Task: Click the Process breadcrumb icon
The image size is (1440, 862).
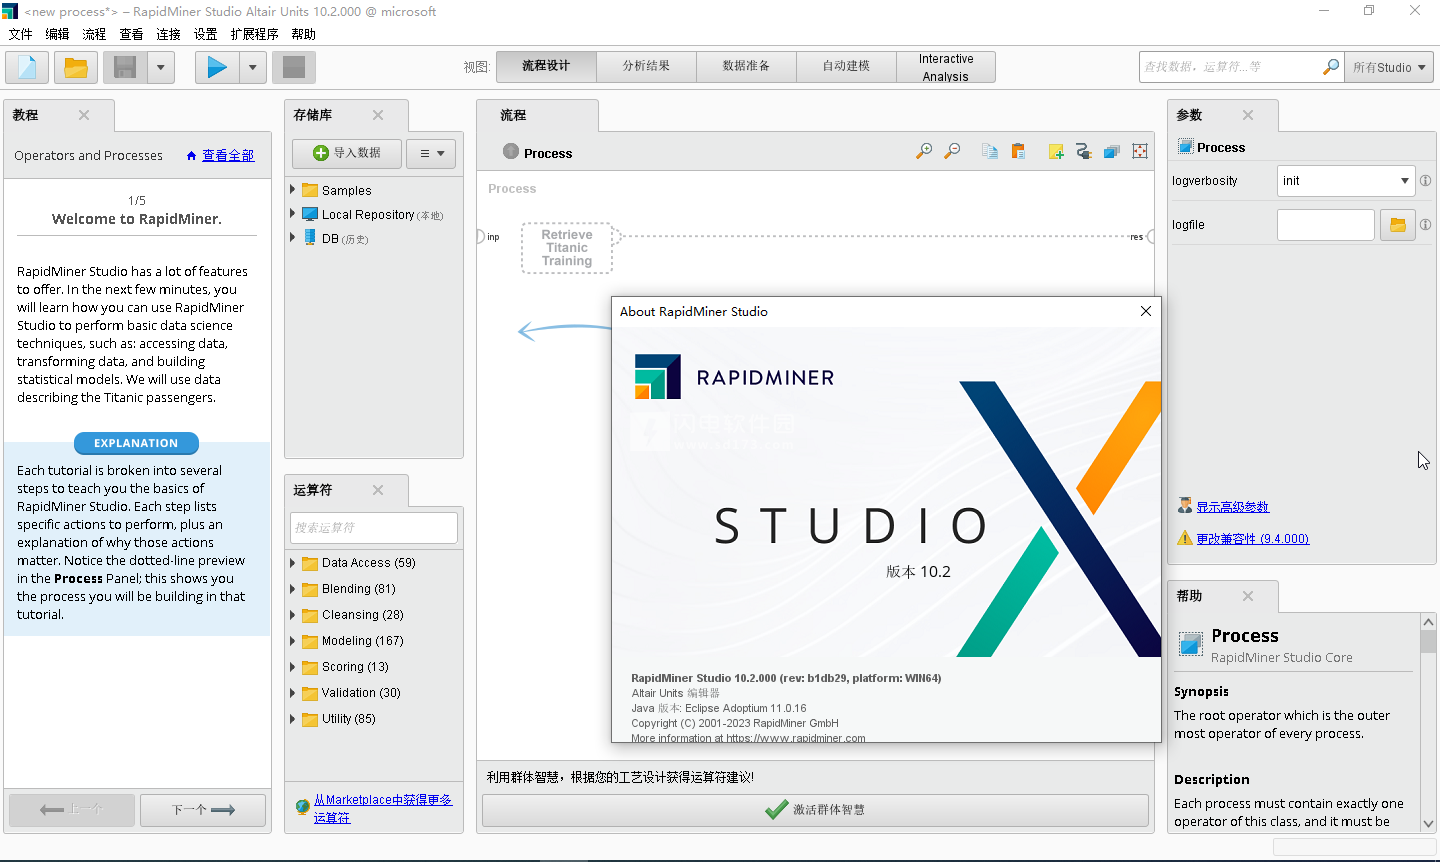Action: tap(511, 152)
